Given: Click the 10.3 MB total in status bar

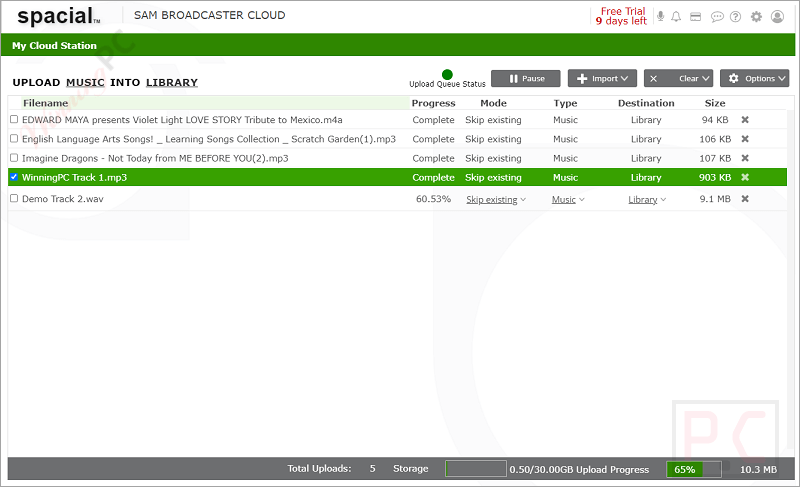Looking at the screenshot, I should coord(758,470).
